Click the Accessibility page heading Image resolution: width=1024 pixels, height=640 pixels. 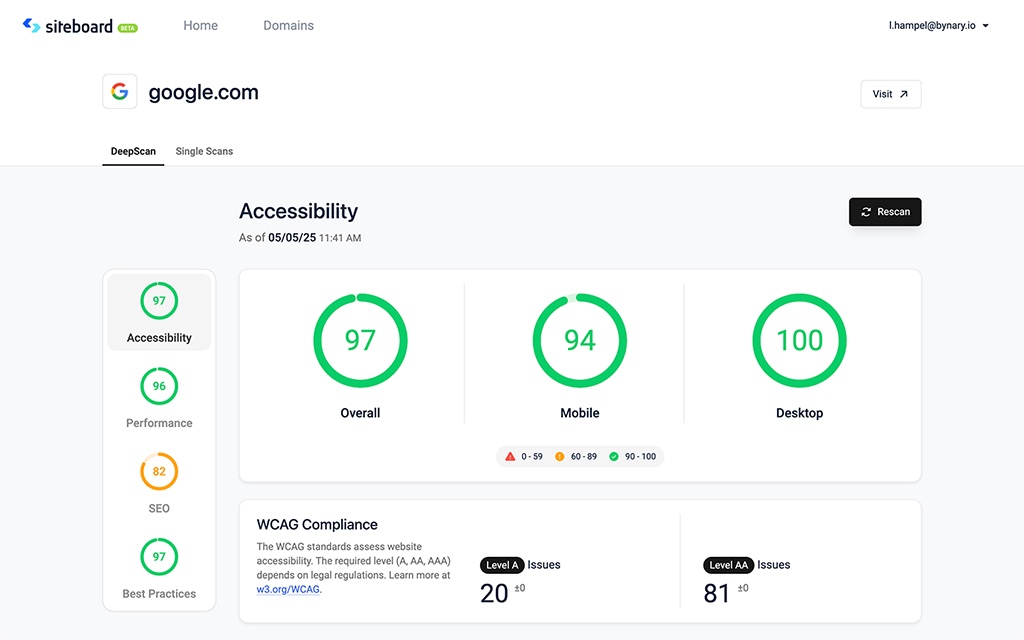point(298,211)
